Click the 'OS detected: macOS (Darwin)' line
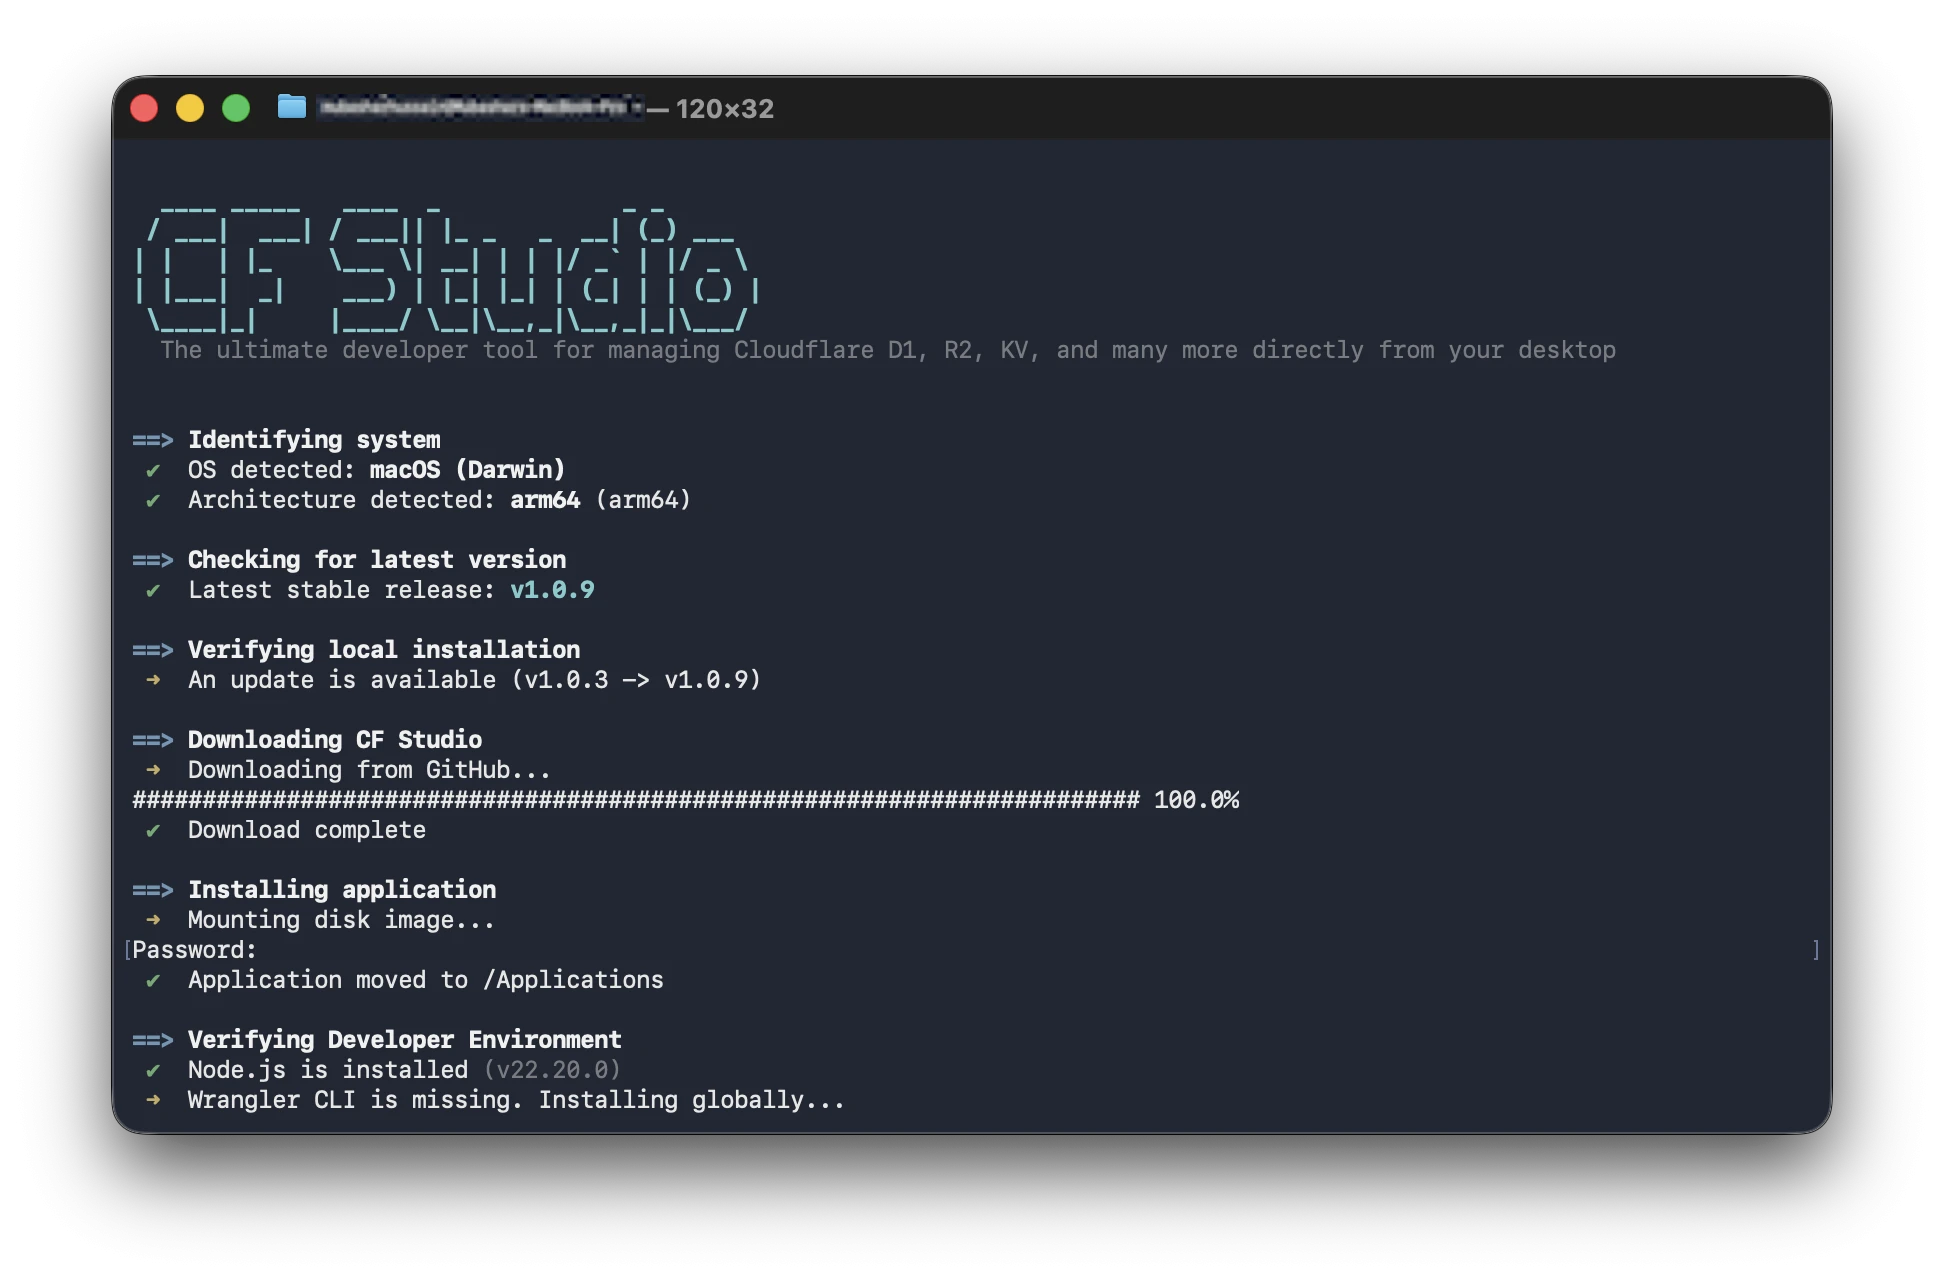Screen dimensions: 1944x1282 (377, 470)
